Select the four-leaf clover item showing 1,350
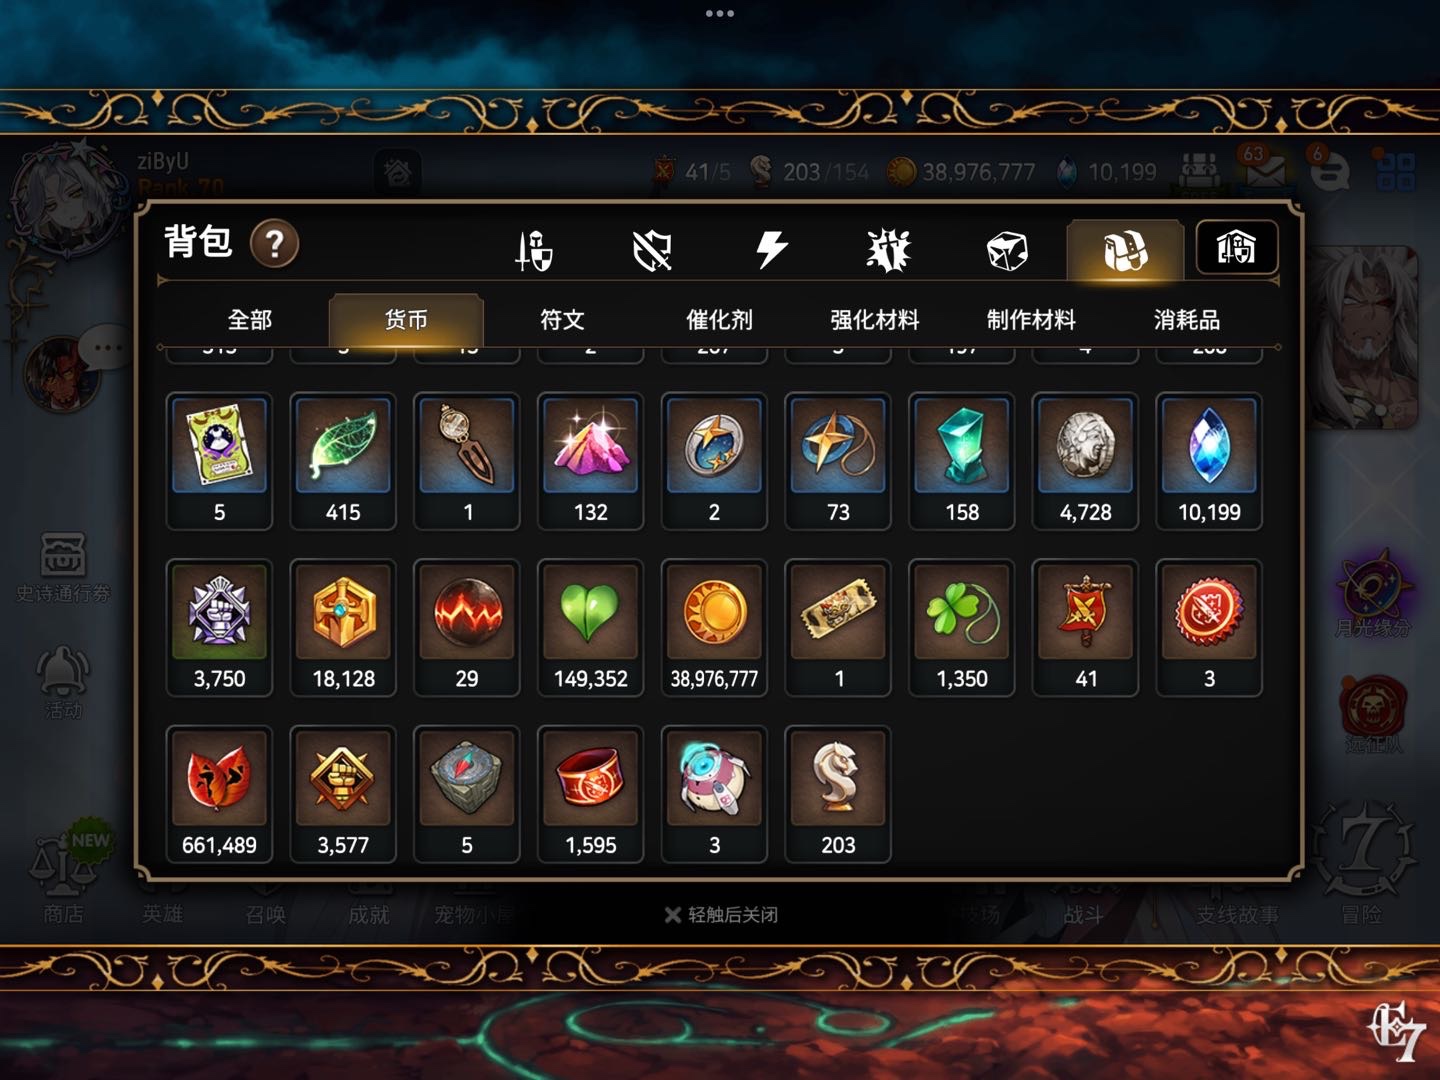This screenshot has height=1080, width=1440. (x=962, y=628)
